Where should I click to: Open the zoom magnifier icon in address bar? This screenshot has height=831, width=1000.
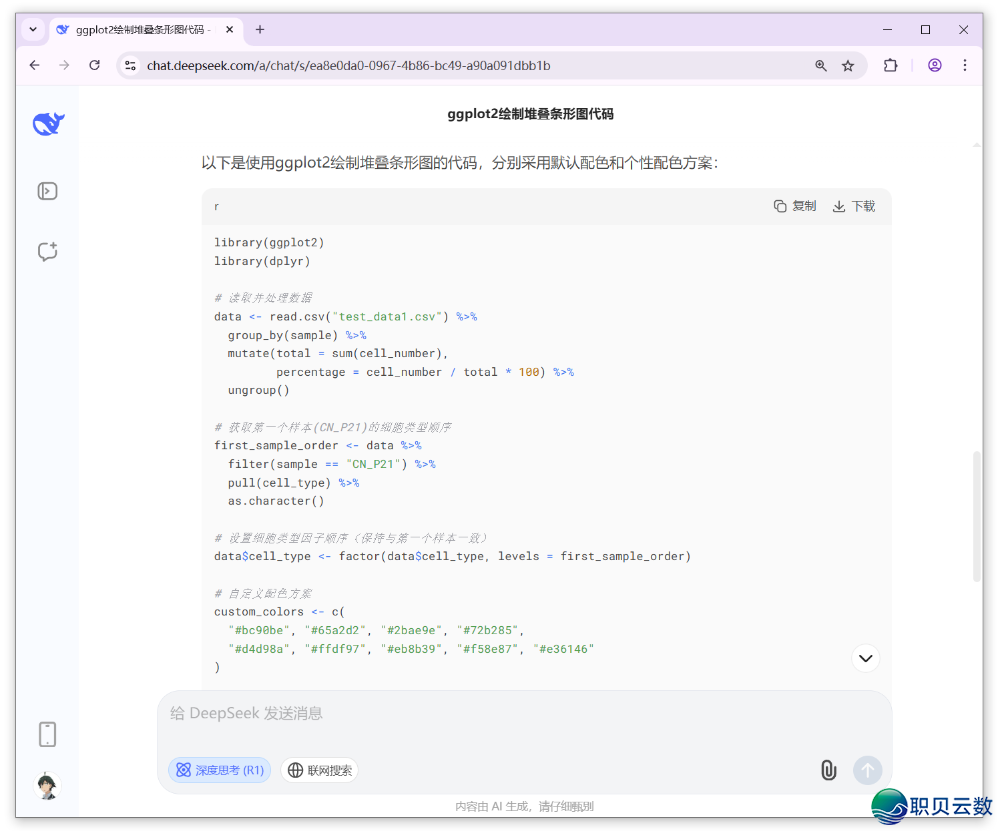[821, 65]
